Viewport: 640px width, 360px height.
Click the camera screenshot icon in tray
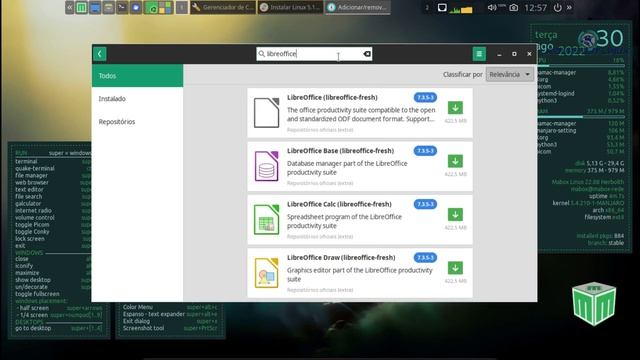pyautogui.click(x=514, y=7)
